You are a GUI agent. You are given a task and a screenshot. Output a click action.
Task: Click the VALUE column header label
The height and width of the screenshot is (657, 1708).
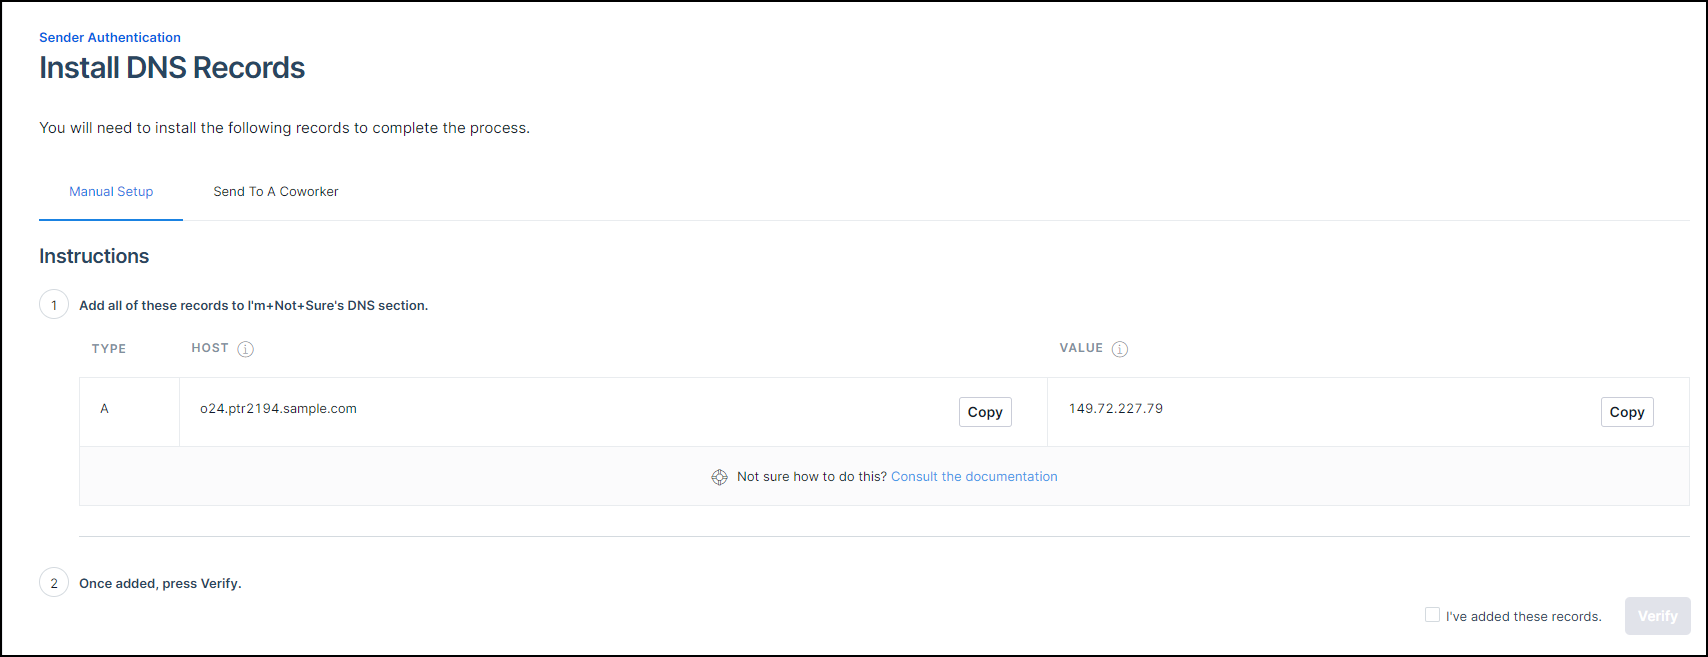coord(1081,348)
